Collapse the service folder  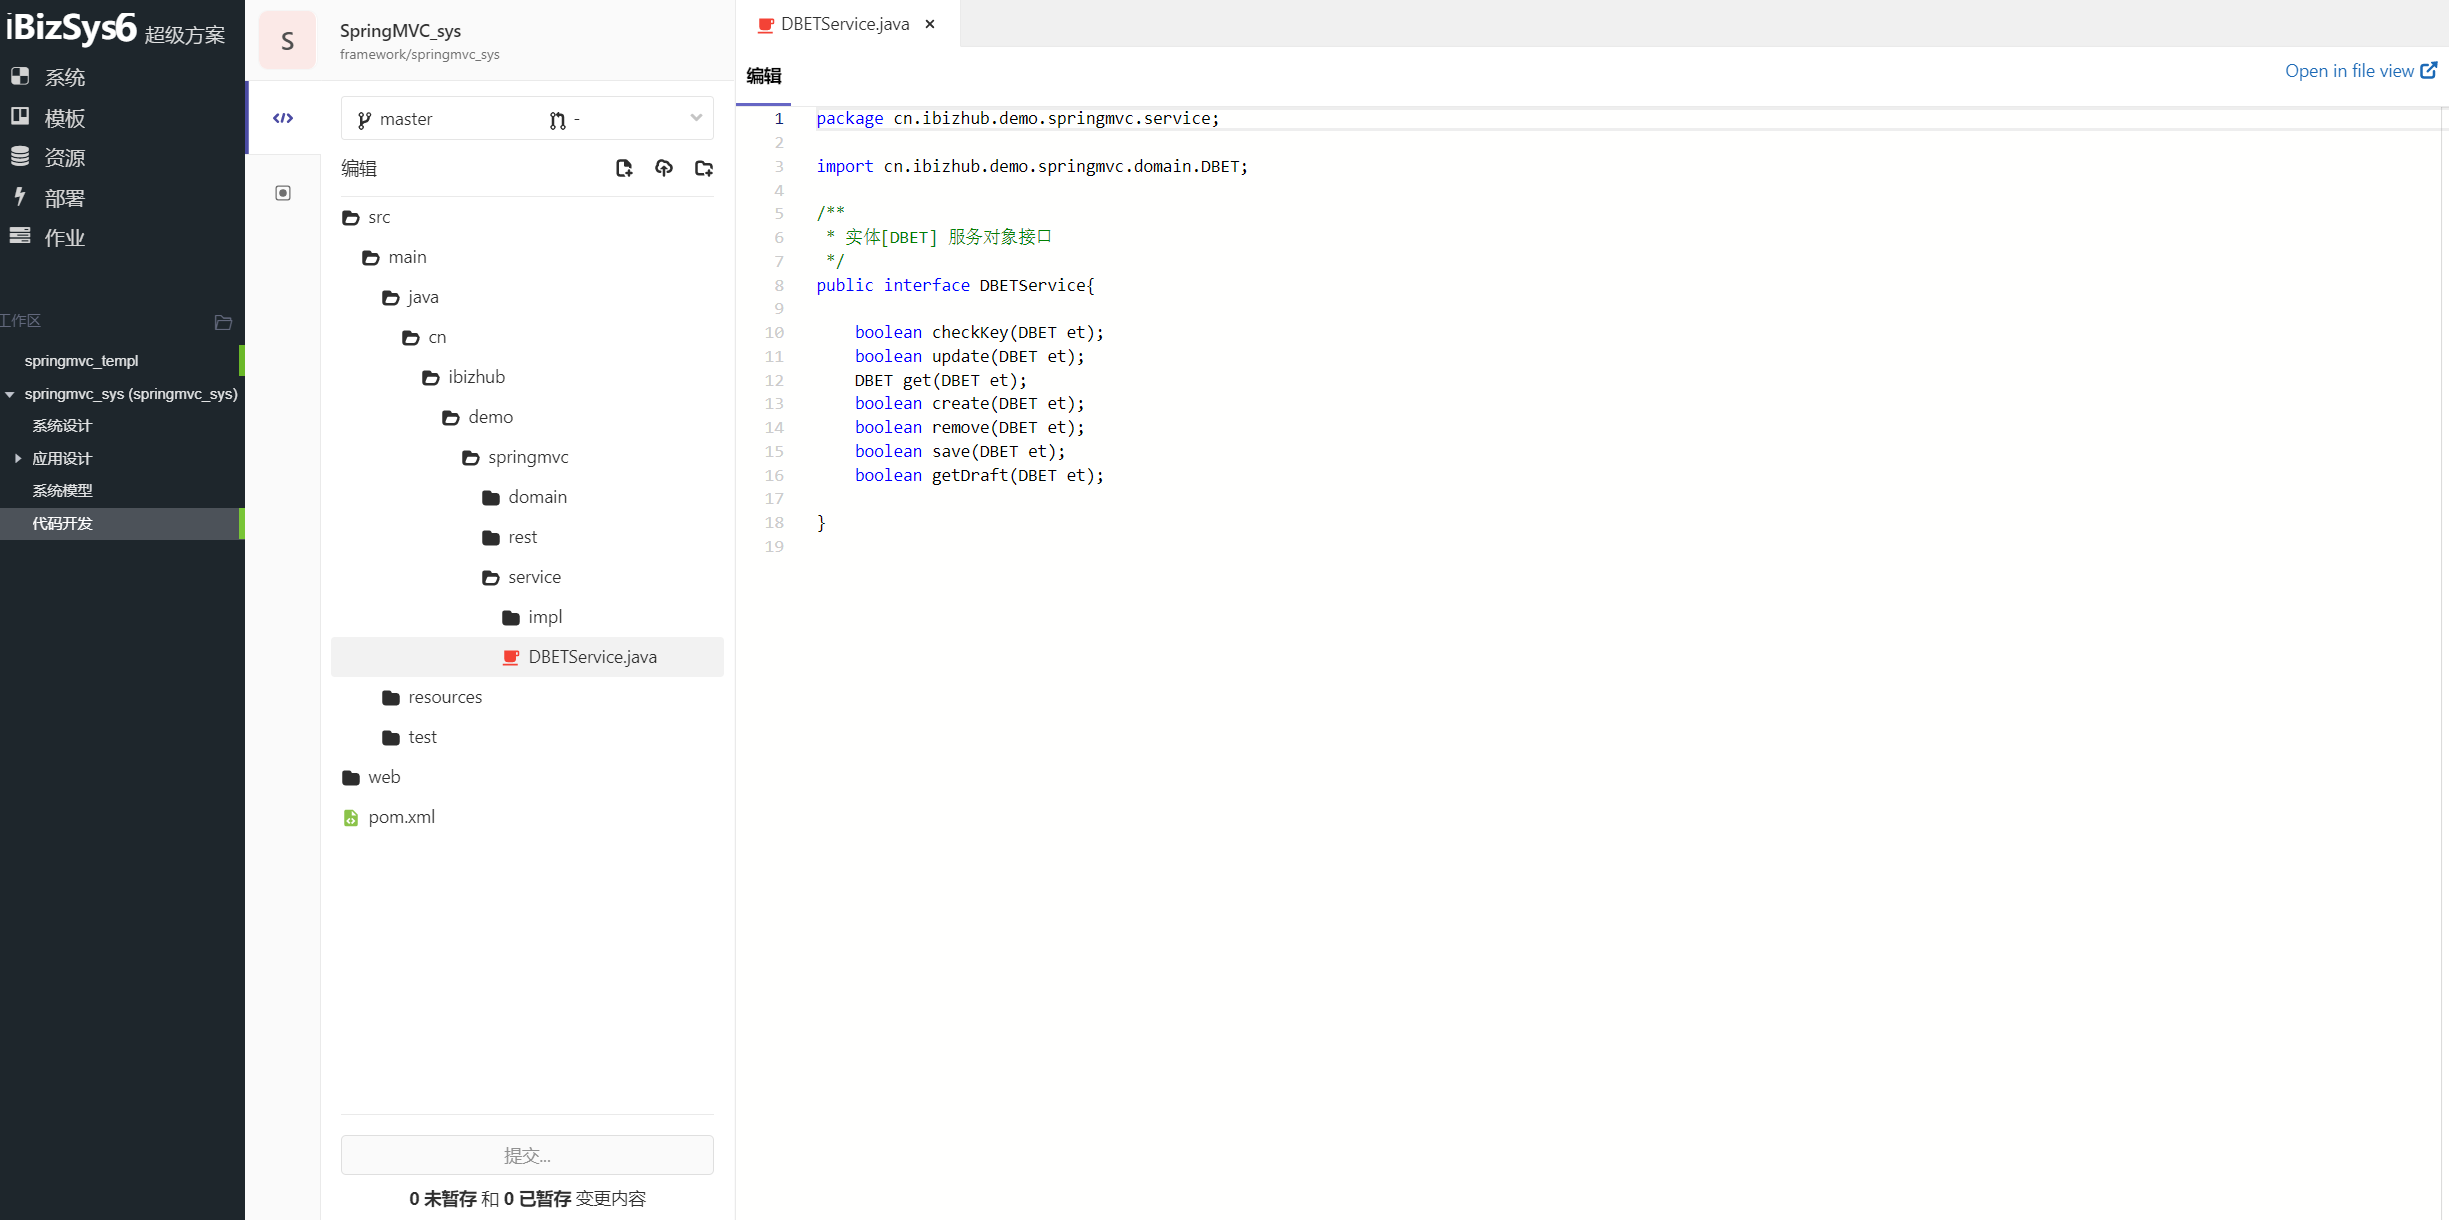point(491,578)
